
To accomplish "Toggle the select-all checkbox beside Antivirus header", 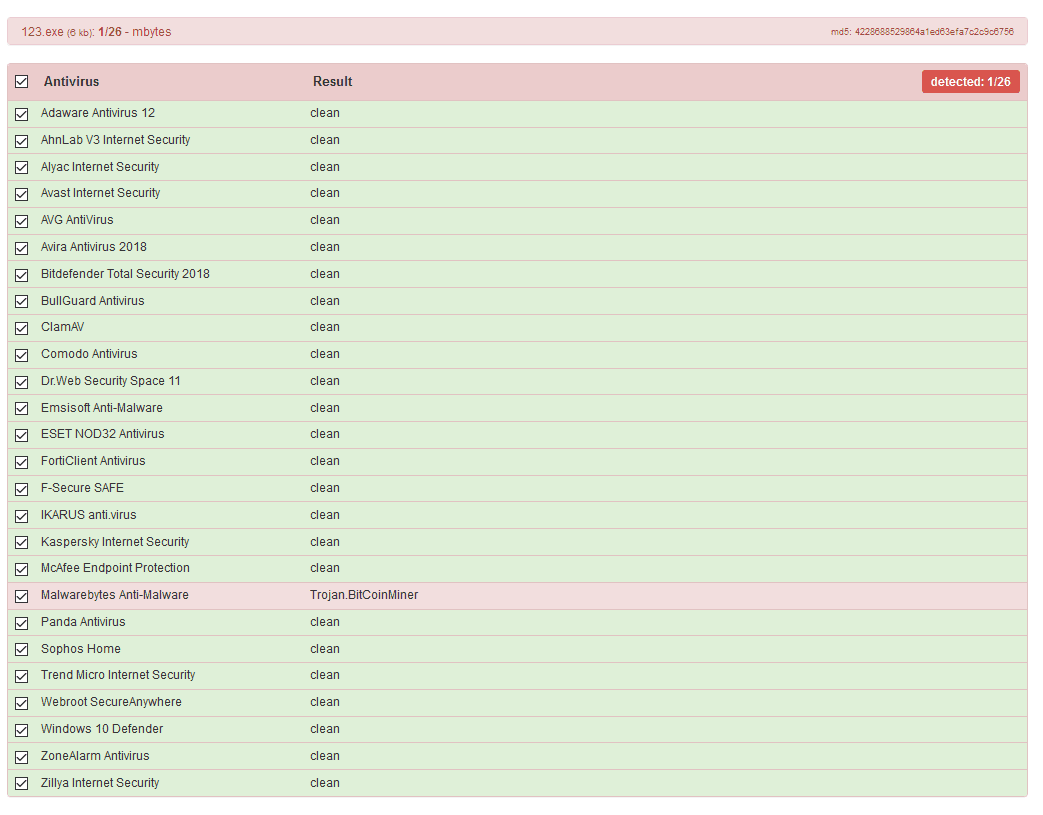I will point(21,82).
